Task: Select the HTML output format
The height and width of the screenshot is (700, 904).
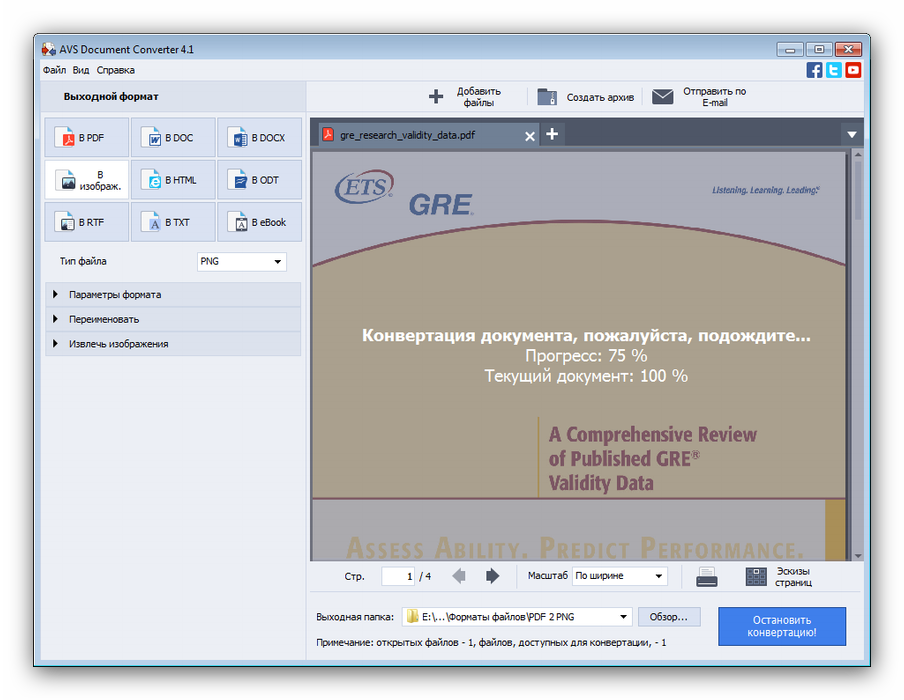Action: 173,180
